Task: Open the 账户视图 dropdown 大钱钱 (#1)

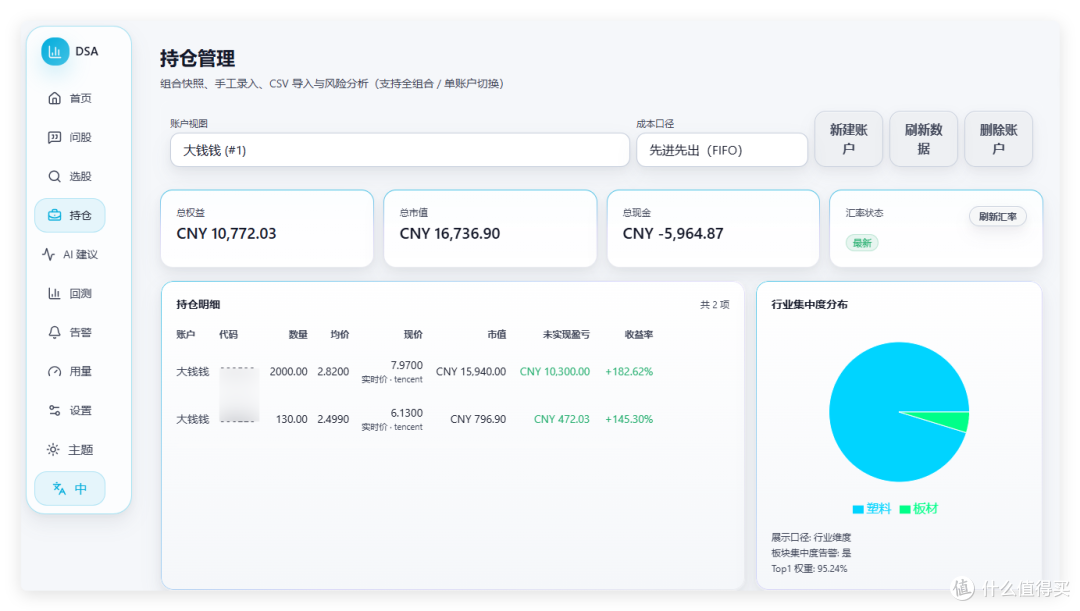Action: click(x=399, y=150)
